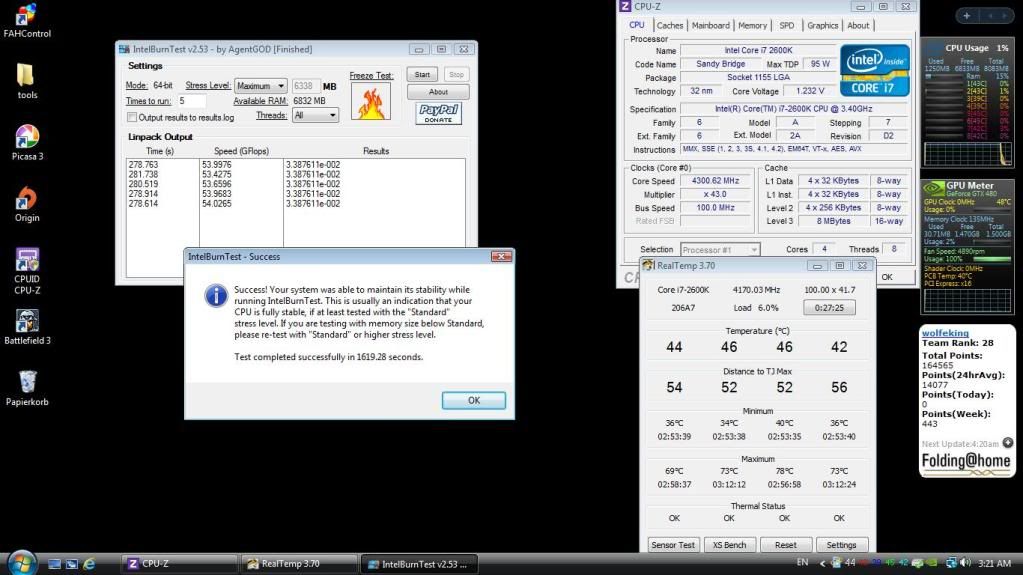Open Internet Explorer from quick launch
Screen dimensions: 1023x575
[x=89, y=564]
